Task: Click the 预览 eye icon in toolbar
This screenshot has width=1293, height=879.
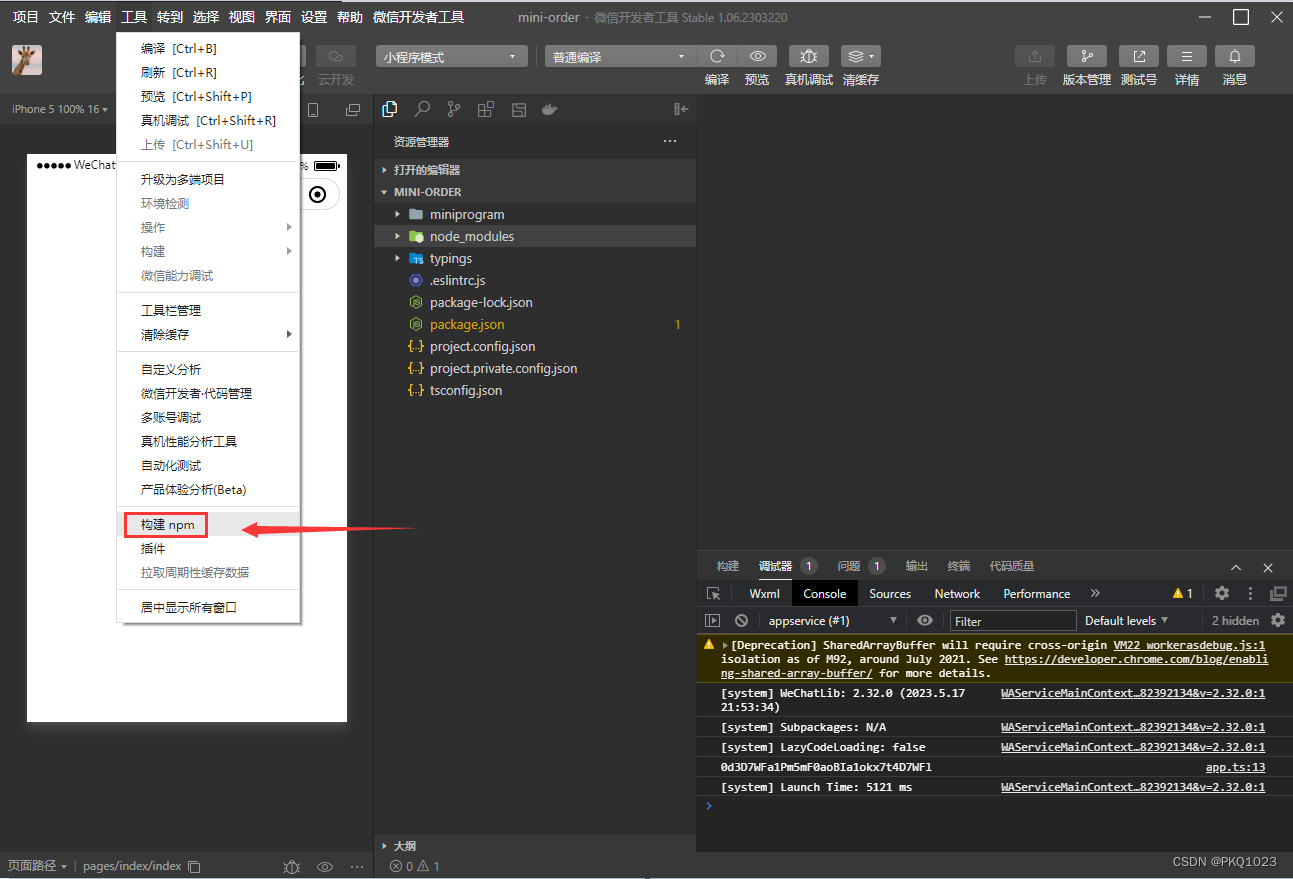Action: pos(757,57)
